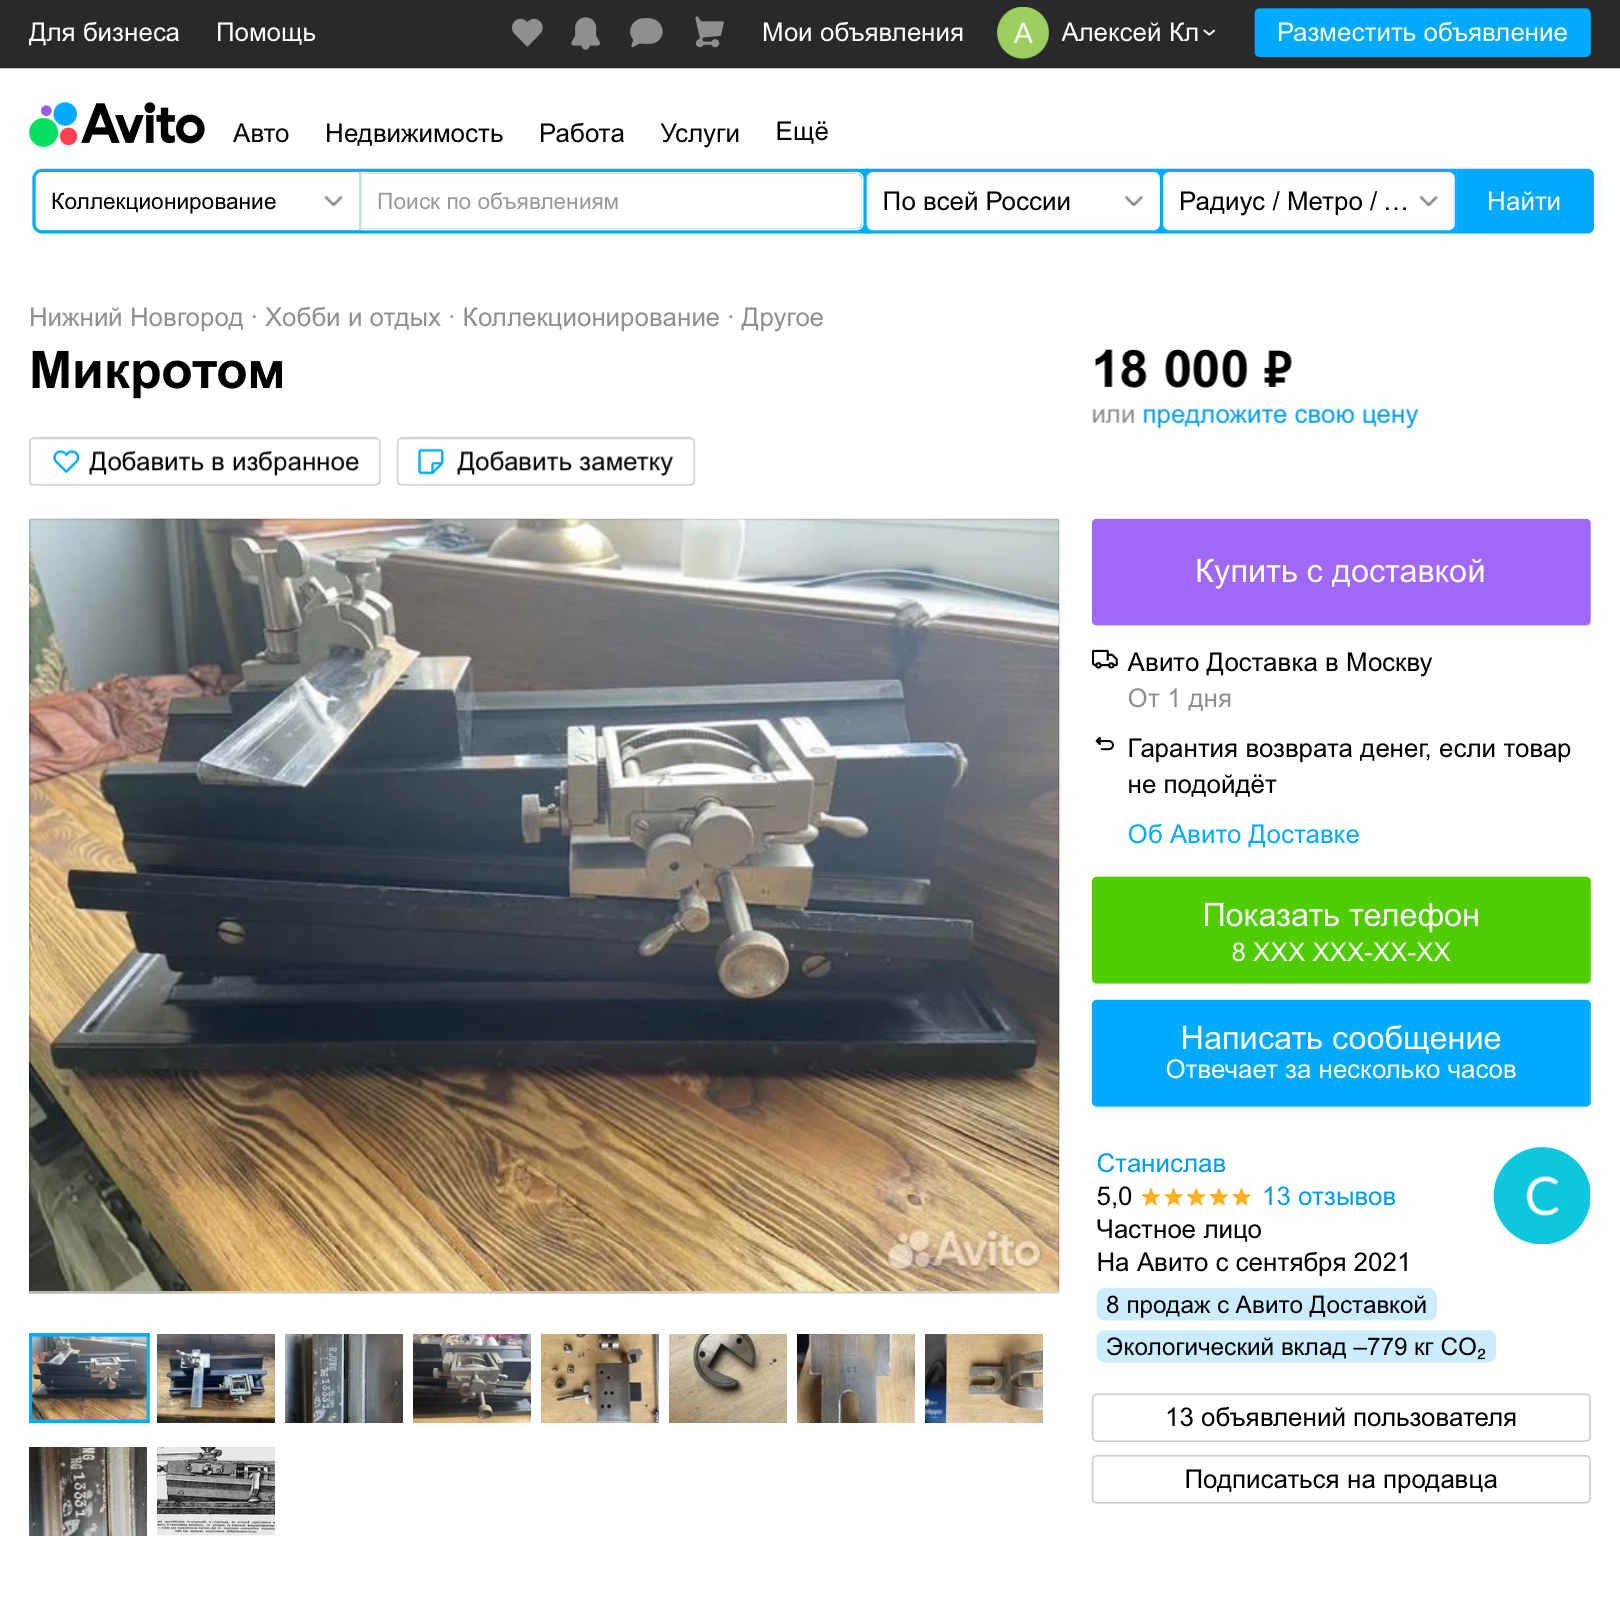1620x1605 pixels.
Task: Open seller Станислав's round avatar
Action: click(x=1541, y=1196)
